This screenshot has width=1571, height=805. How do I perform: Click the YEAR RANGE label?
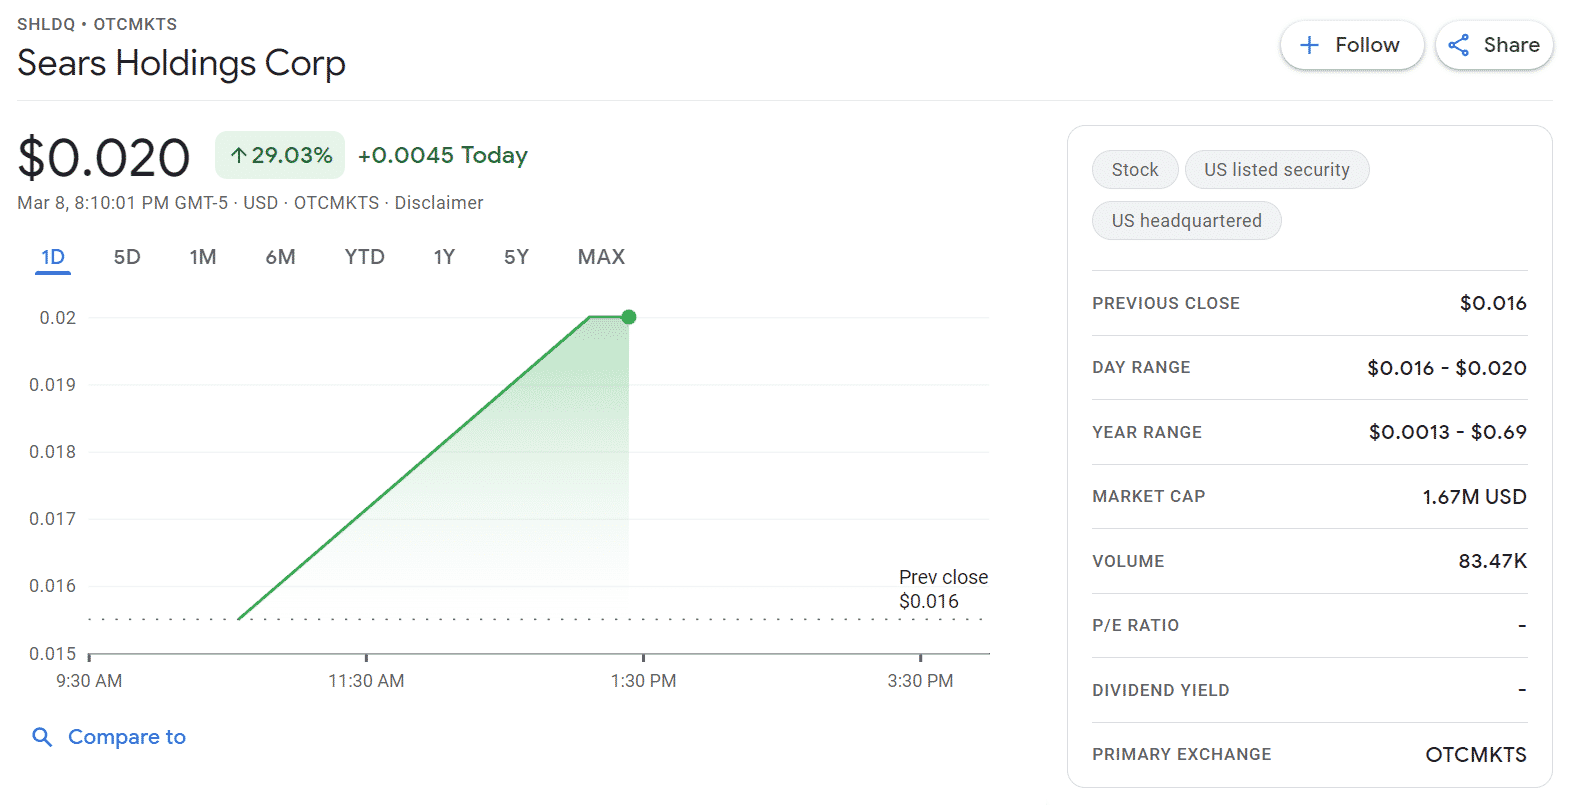[1147, 432]
